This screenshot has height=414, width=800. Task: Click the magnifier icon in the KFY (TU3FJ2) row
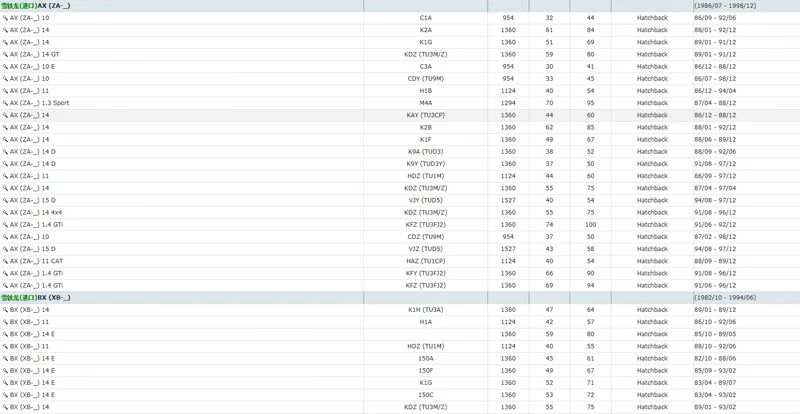pos(5,273)
